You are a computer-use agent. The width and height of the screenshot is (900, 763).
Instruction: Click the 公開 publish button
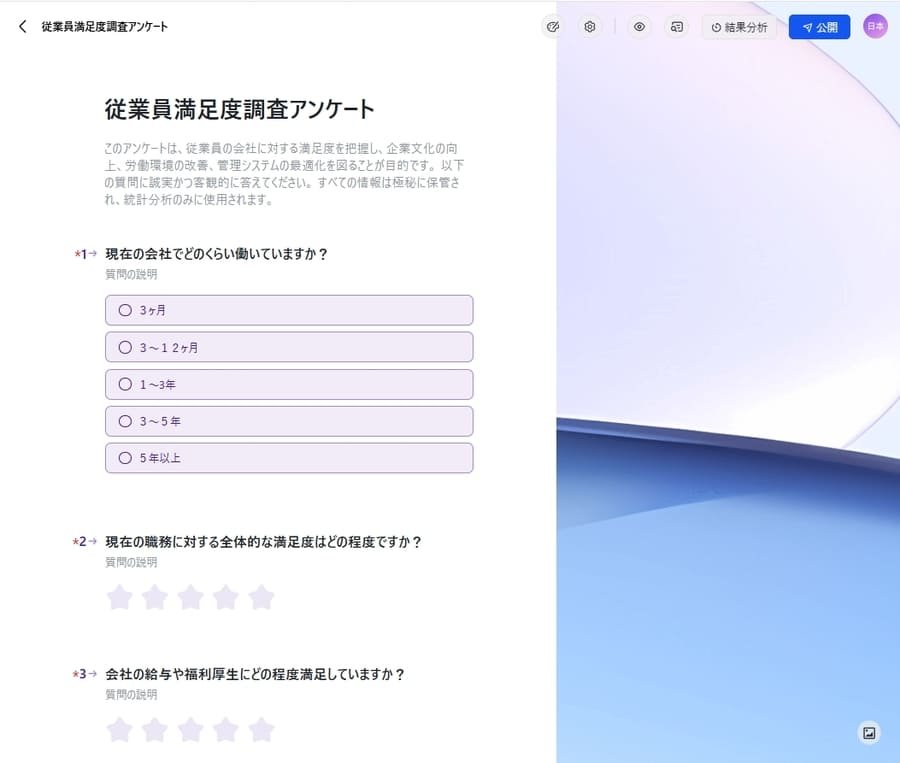[819, 27]
